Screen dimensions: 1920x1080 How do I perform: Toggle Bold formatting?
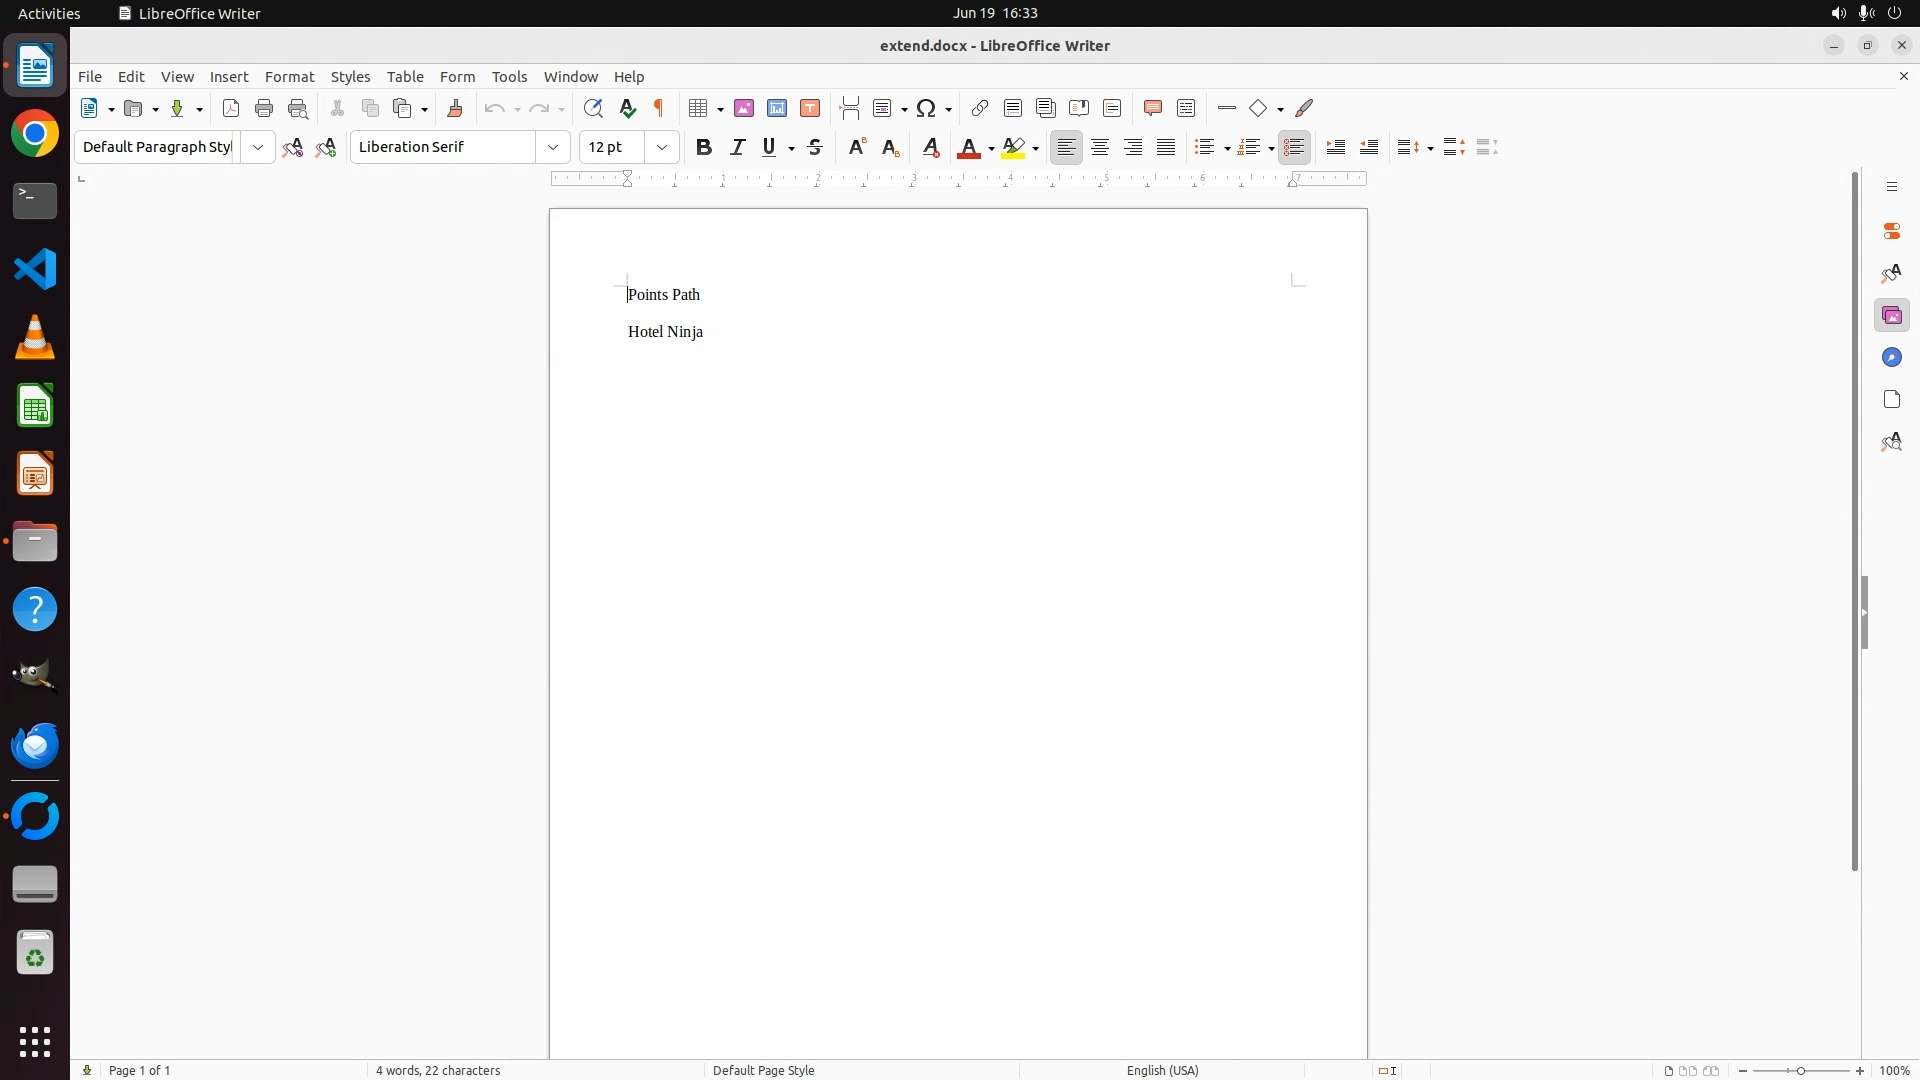704,147
